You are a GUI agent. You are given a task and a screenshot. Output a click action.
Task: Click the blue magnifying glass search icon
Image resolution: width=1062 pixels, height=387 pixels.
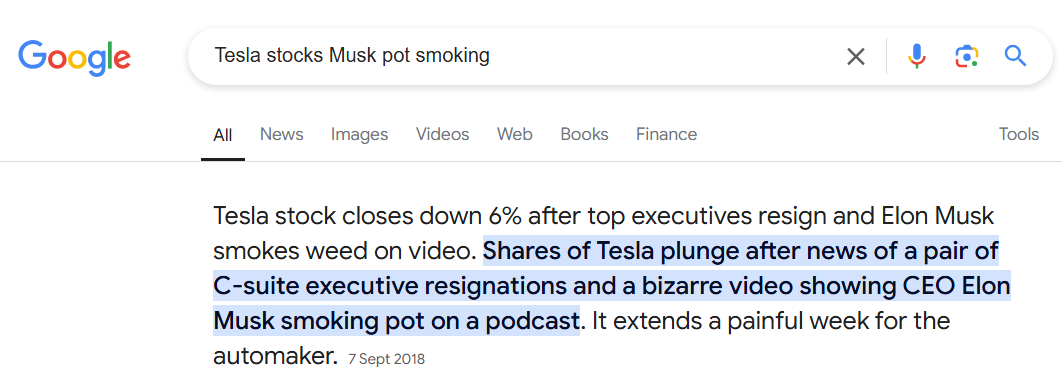[1015, 56]
